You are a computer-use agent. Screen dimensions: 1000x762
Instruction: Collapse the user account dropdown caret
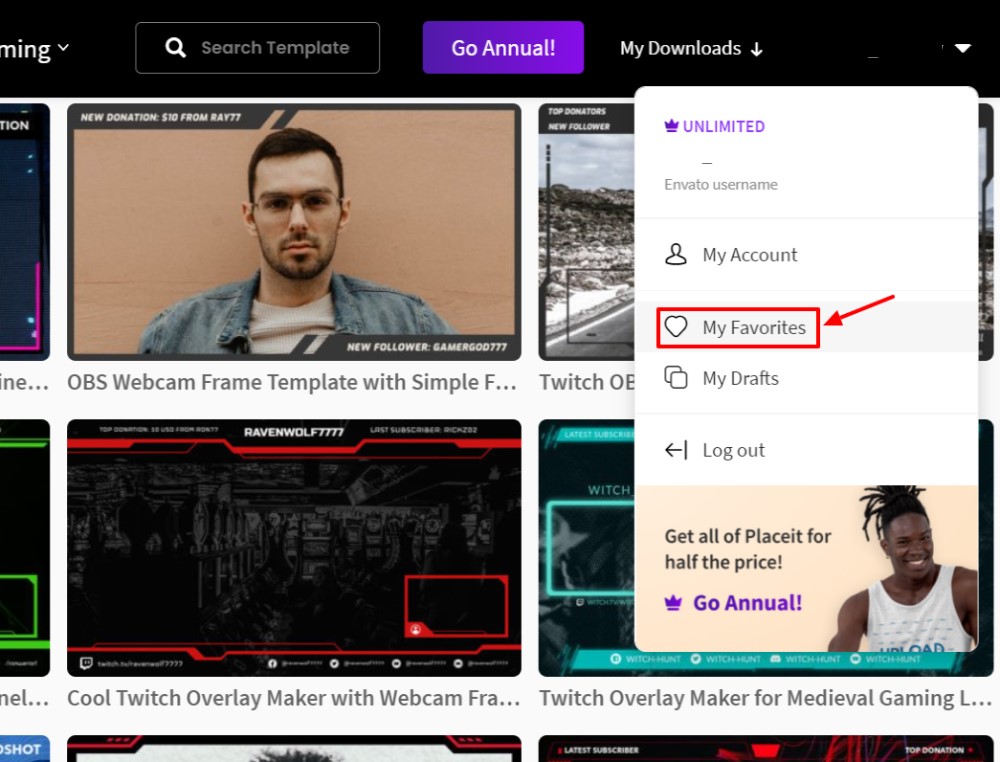point(962,48)
